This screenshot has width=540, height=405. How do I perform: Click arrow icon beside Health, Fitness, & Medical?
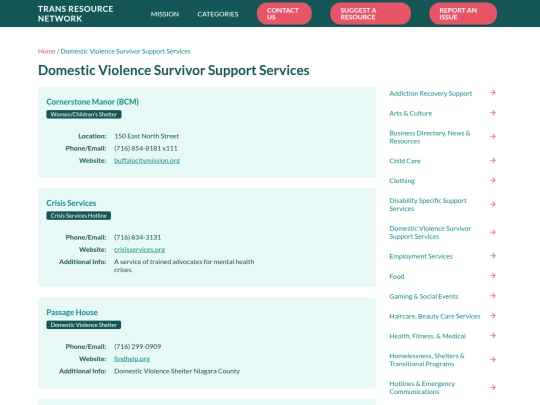493,335
